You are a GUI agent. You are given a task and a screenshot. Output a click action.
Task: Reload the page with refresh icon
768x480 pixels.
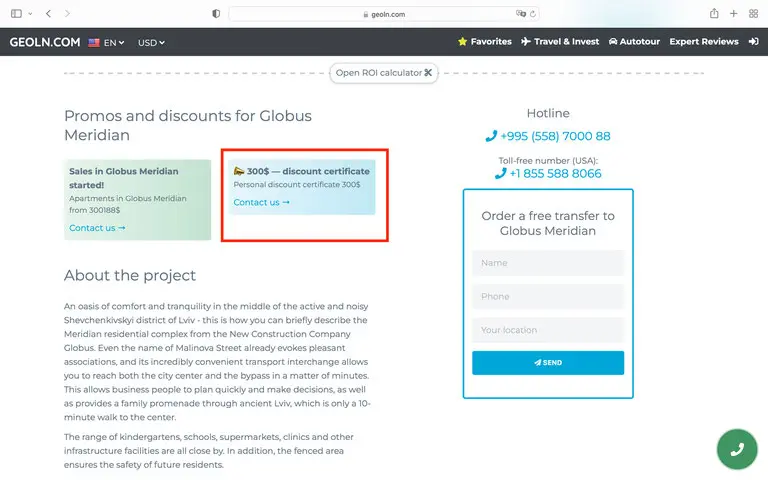[533, 14]
